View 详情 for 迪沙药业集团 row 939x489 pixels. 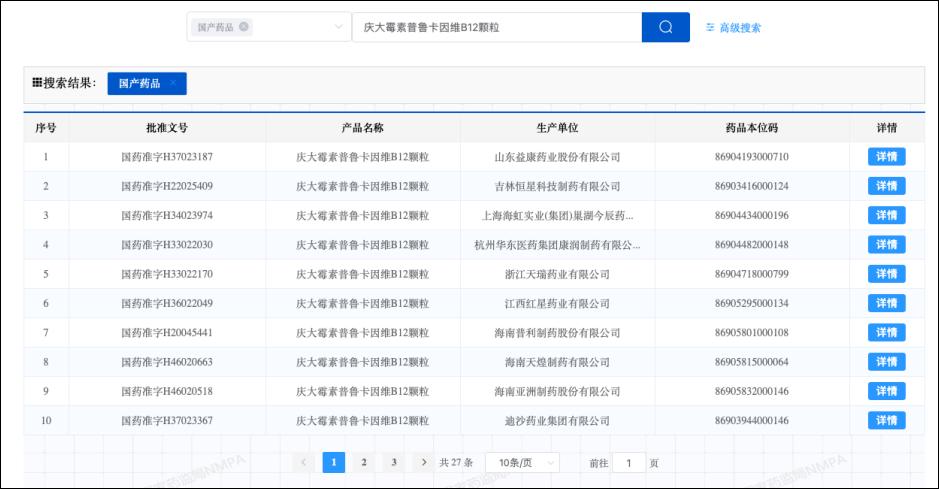pos(886,420)
